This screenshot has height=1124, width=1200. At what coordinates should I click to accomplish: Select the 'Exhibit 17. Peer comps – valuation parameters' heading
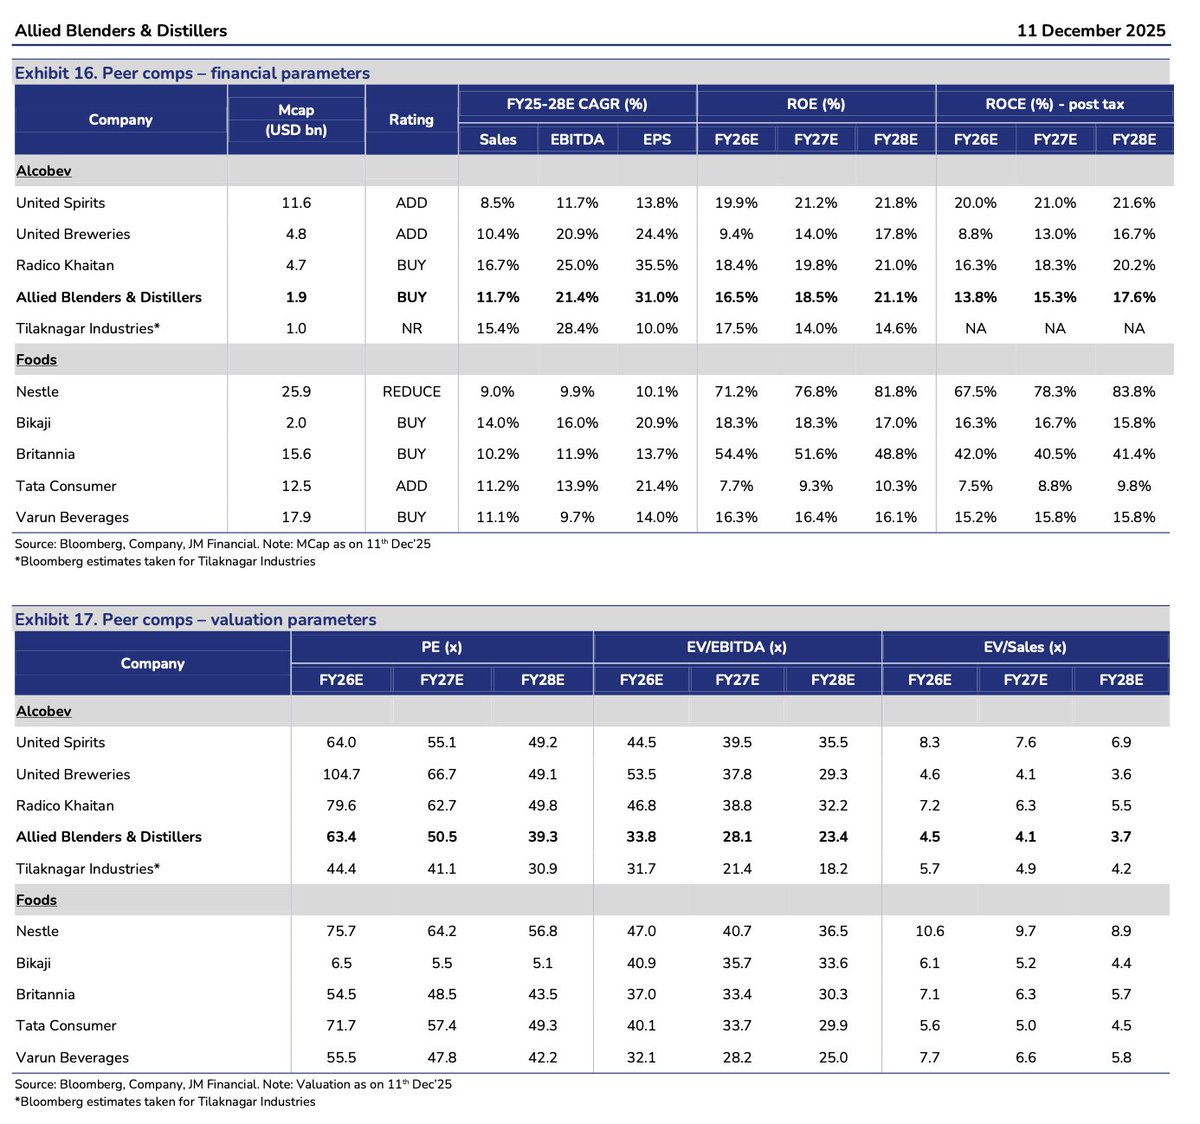click(x=195, y=619)
